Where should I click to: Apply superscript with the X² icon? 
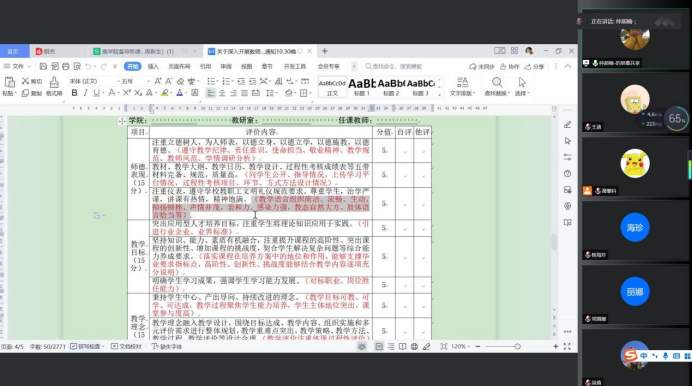tap(127, 93)
